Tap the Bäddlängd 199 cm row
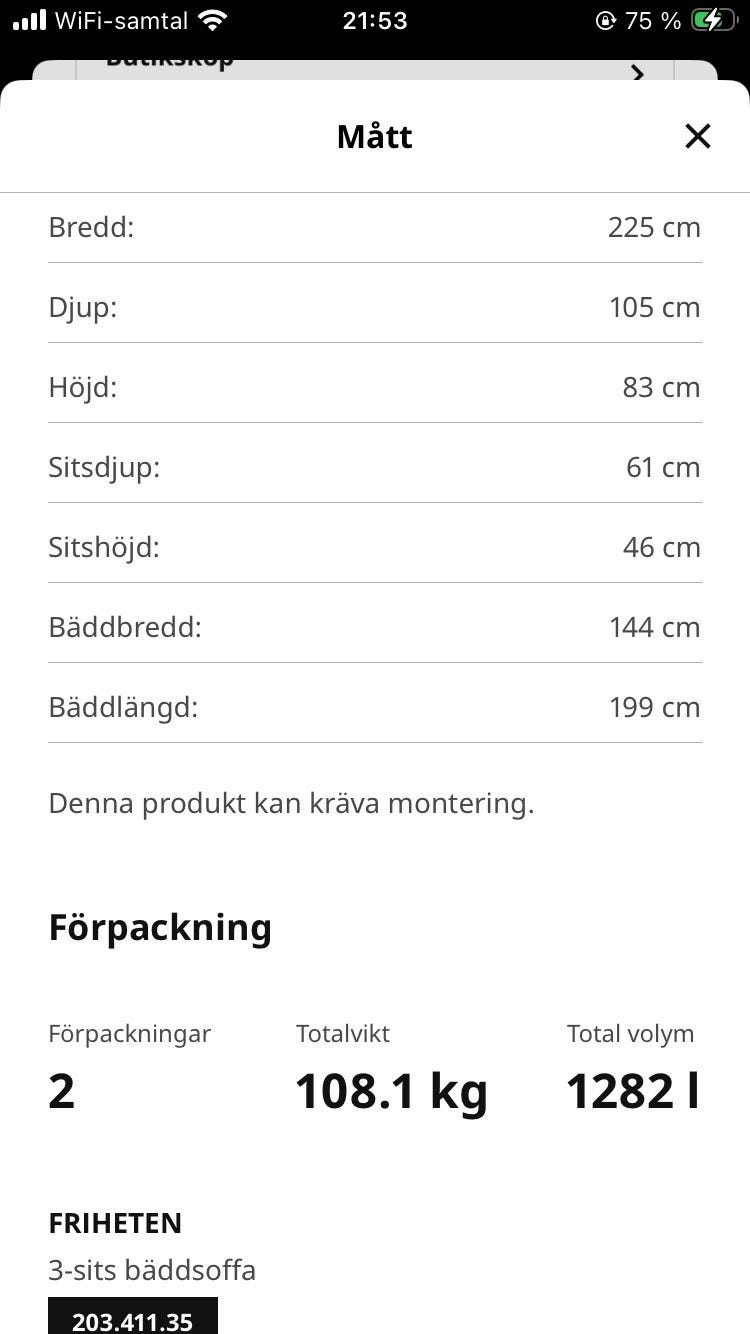The image size is (750, 1334). pyautogui.click(x=375, y=708)
